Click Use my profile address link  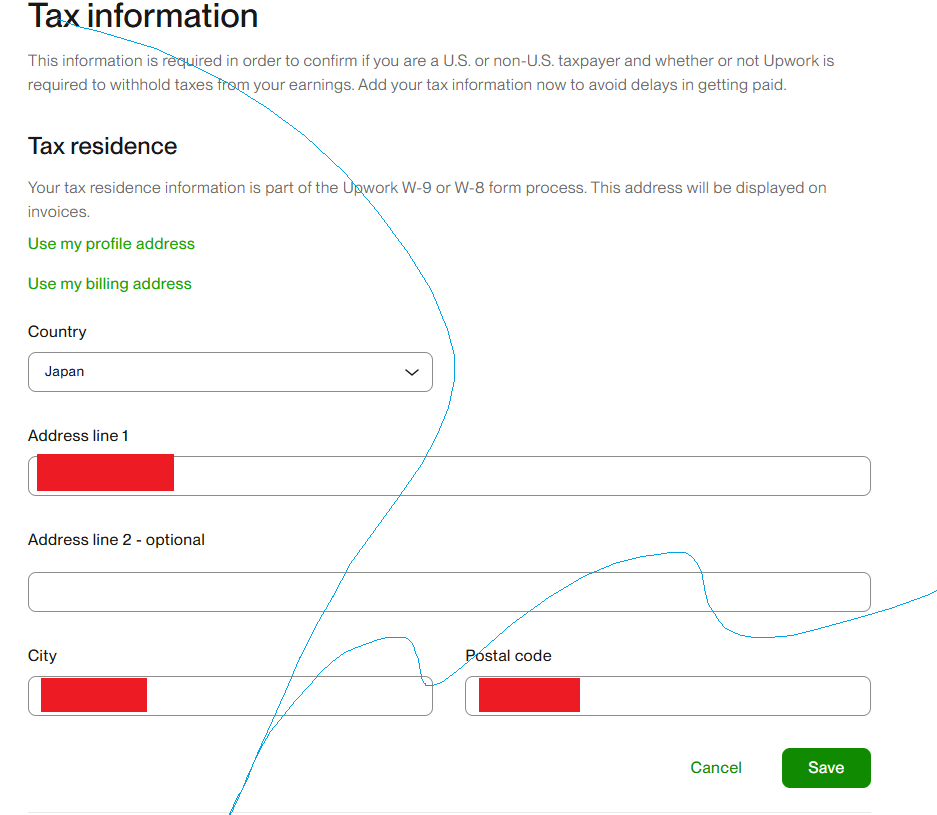[111, 244]
